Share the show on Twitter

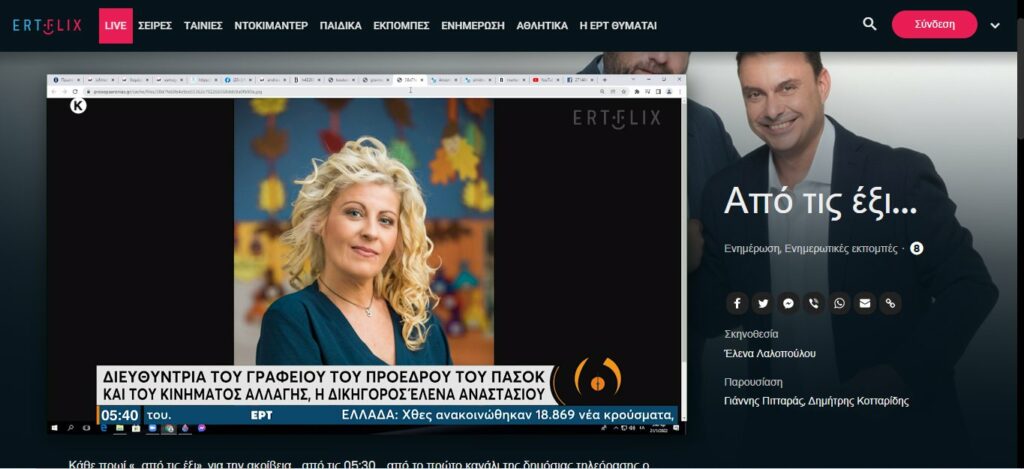762,303
